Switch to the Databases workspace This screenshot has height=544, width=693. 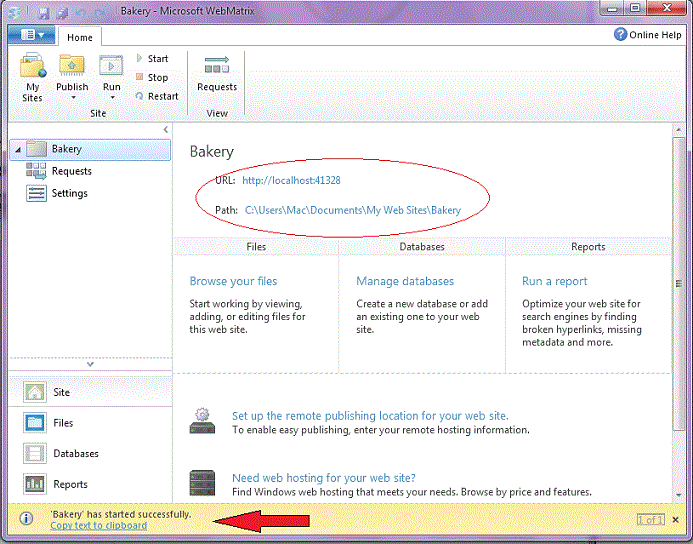(90, 453)
